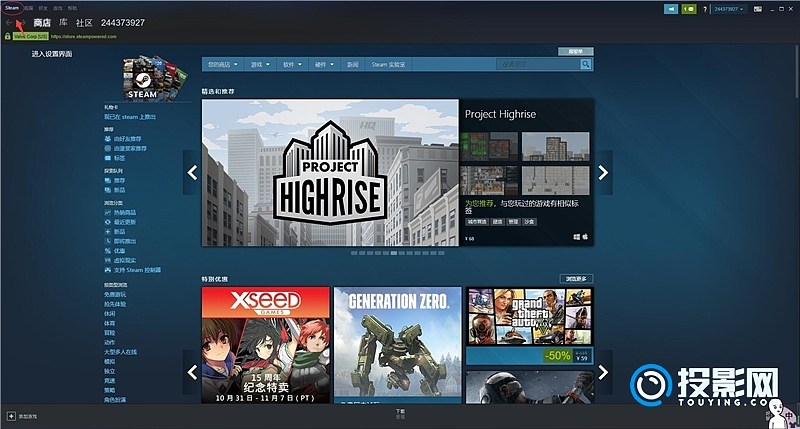Image resolution: width=800 pixels, height=429 pixels.
Task: Open 优惠 (Specials) sidebar link
Action: pos(115,250)
